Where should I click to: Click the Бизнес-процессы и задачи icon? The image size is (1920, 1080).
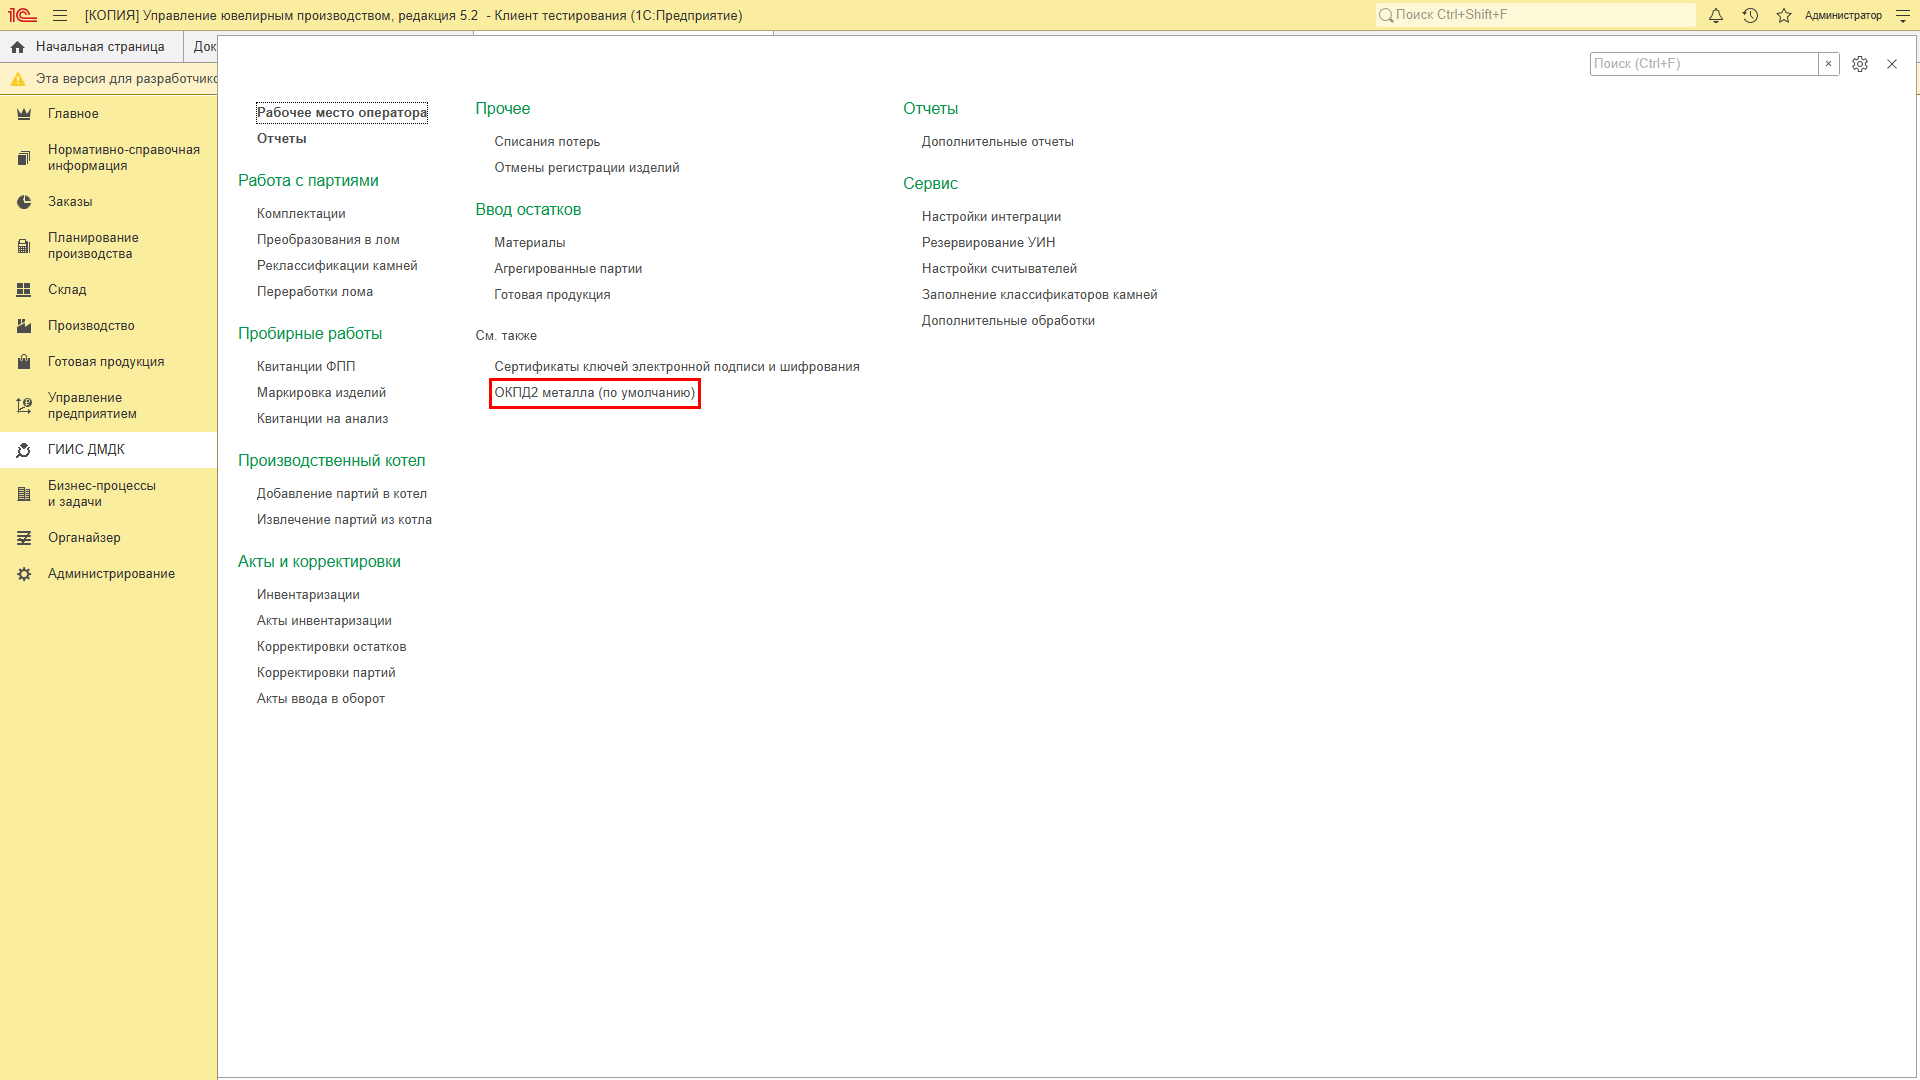(24, 494)
